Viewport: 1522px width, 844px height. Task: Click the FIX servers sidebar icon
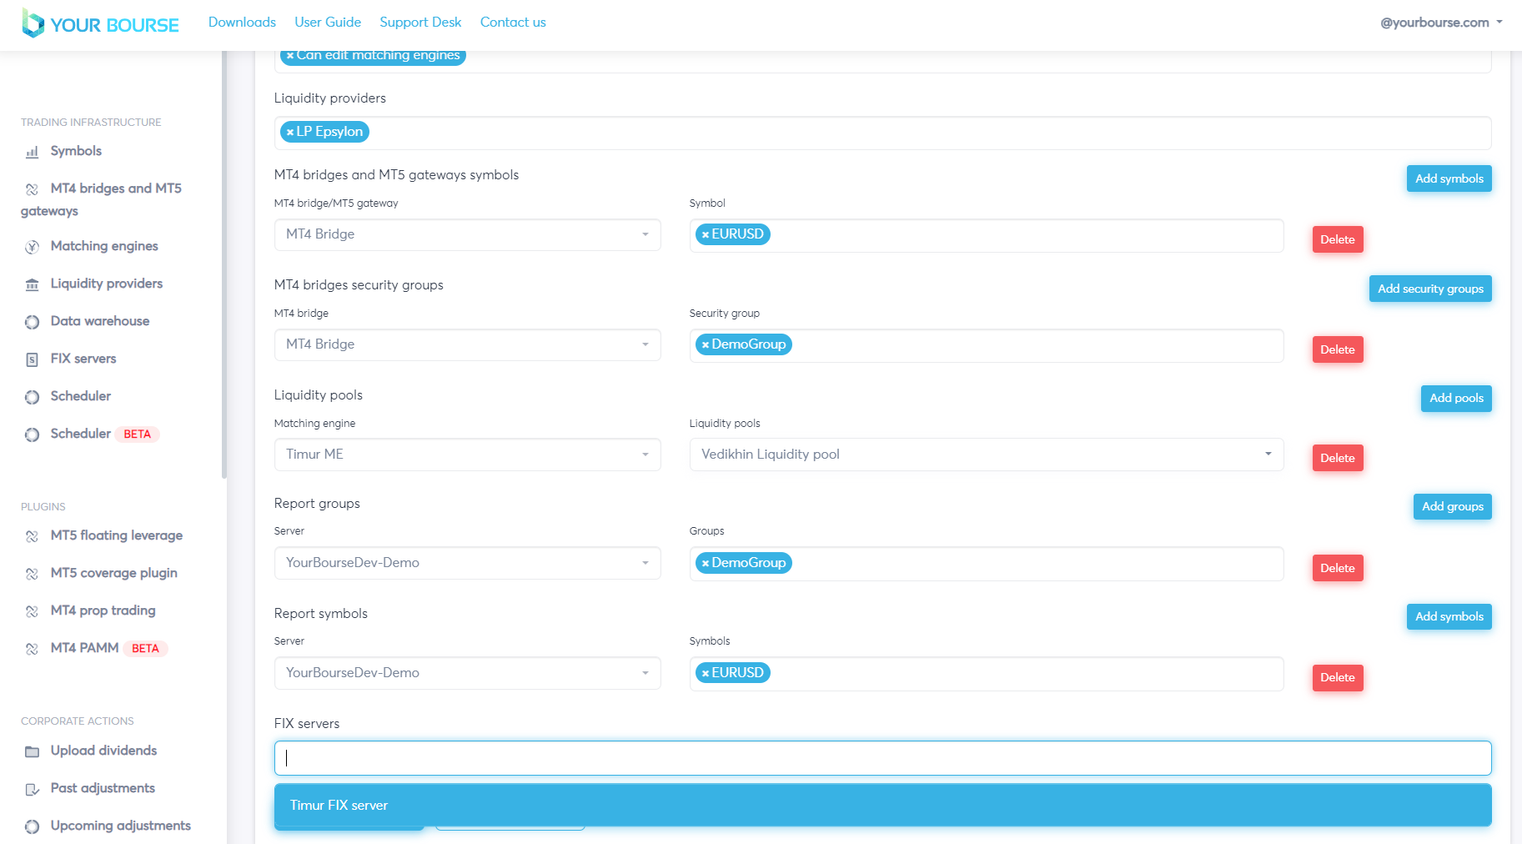click(32, 360)
